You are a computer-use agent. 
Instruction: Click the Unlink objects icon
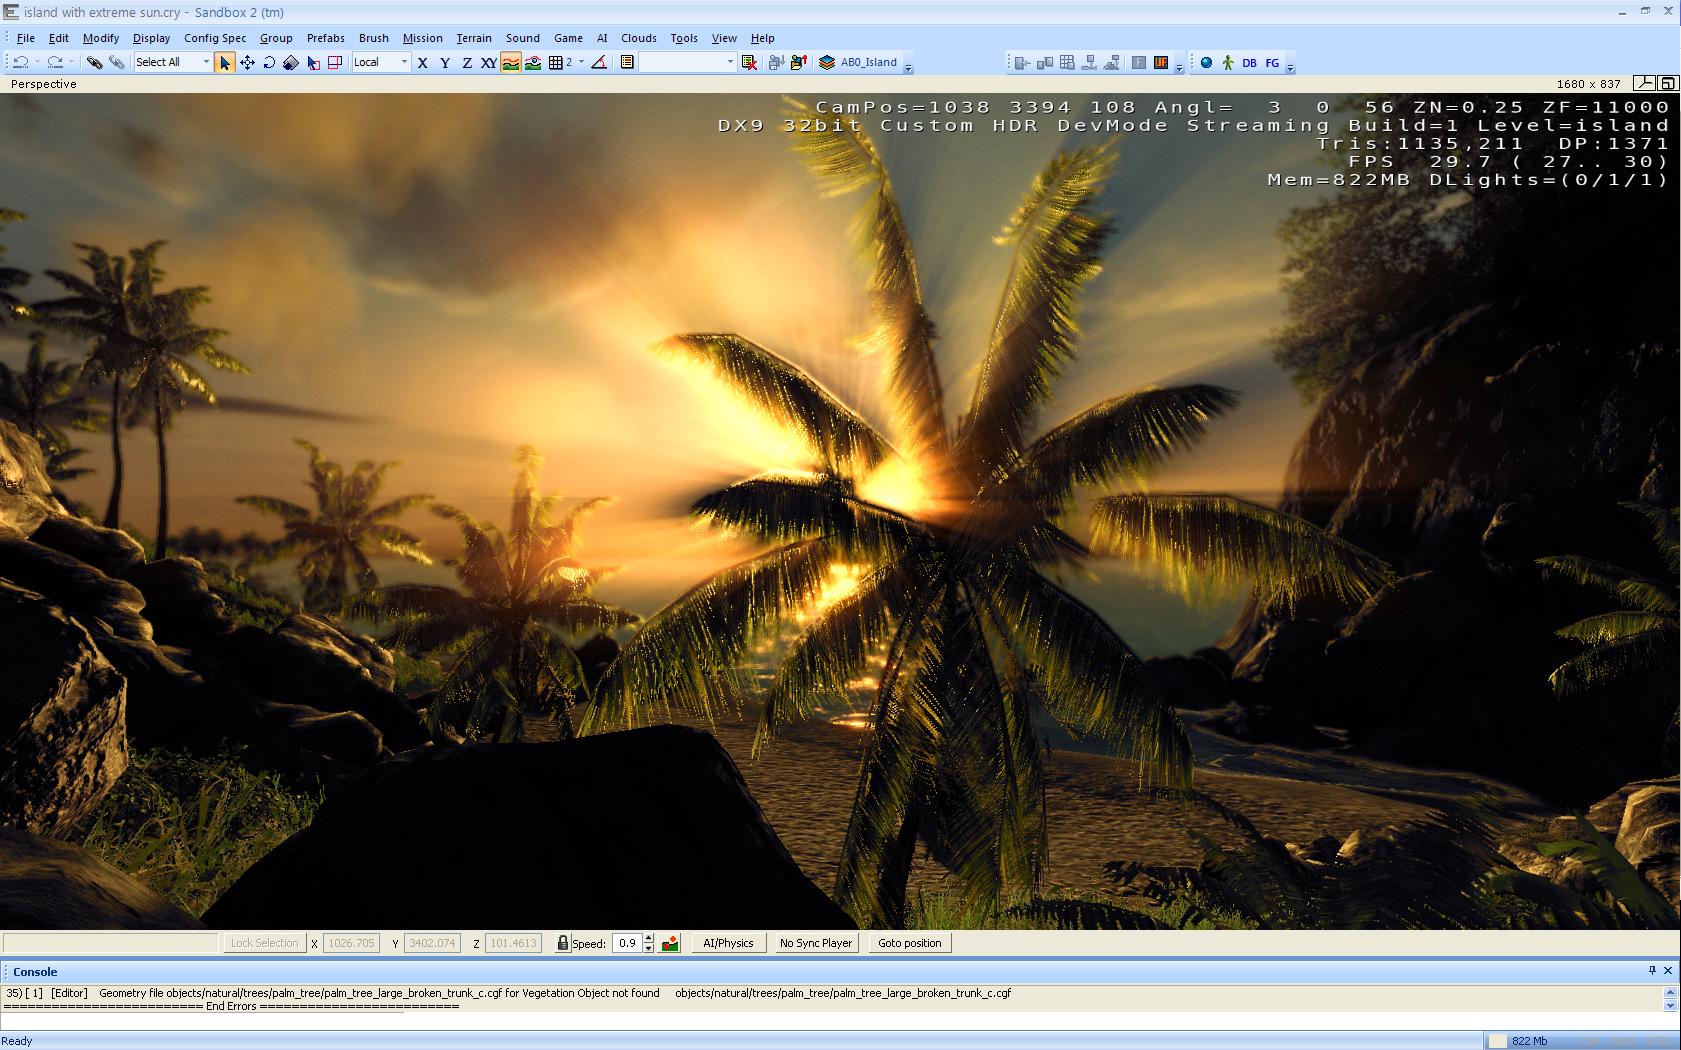click(117, 62)
